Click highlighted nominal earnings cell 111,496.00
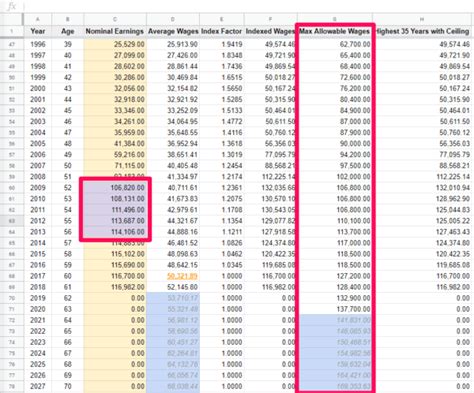 coord(115,210)
